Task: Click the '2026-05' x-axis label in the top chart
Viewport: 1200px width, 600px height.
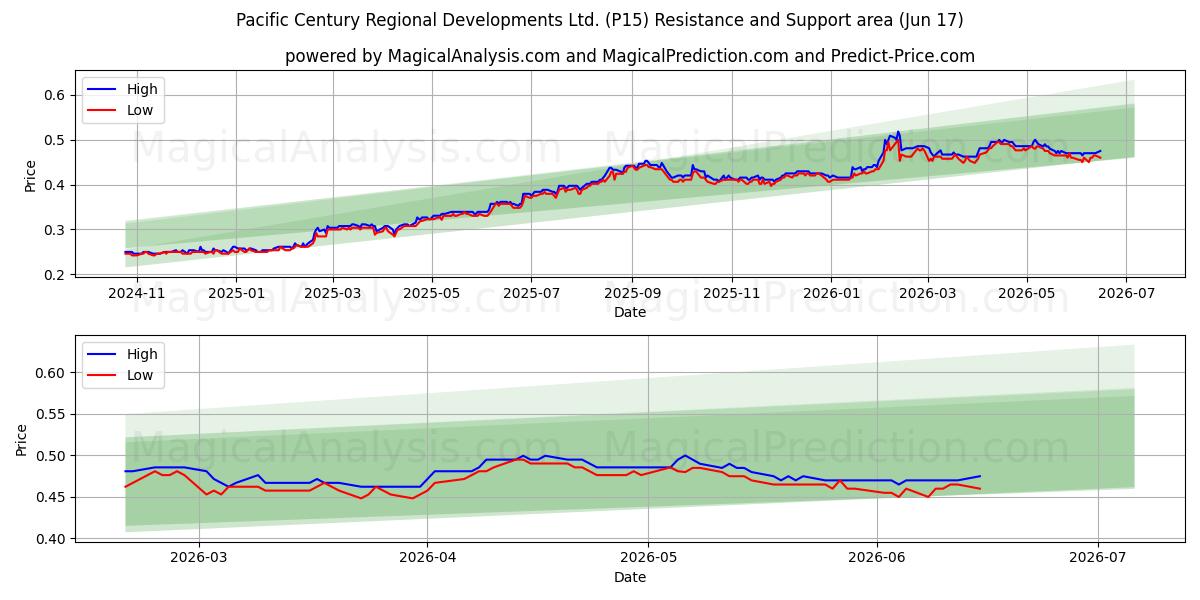Action: (1027, 293)
